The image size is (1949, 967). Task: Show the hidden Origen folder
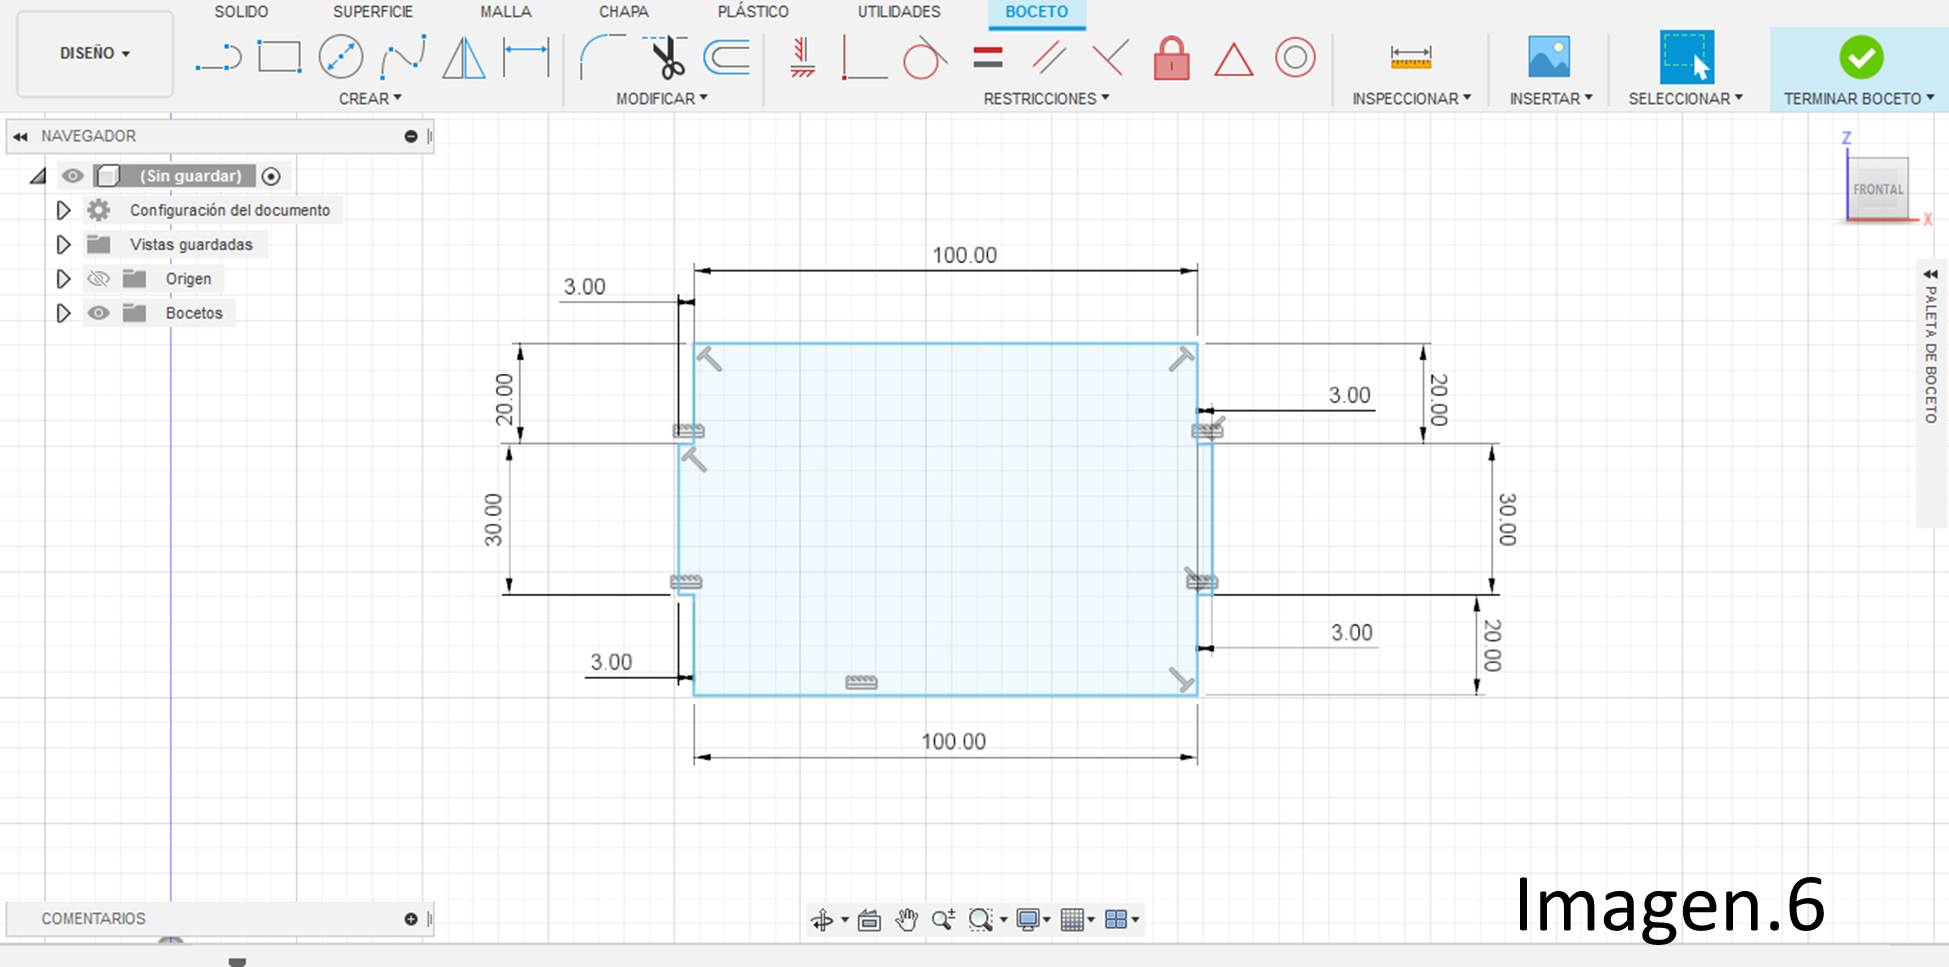(98, 279)
